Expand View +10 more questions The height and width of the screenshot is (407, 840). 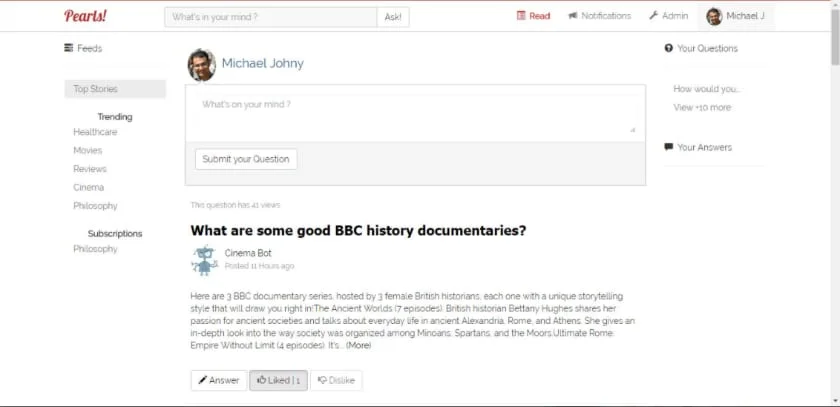pos(702,107)
